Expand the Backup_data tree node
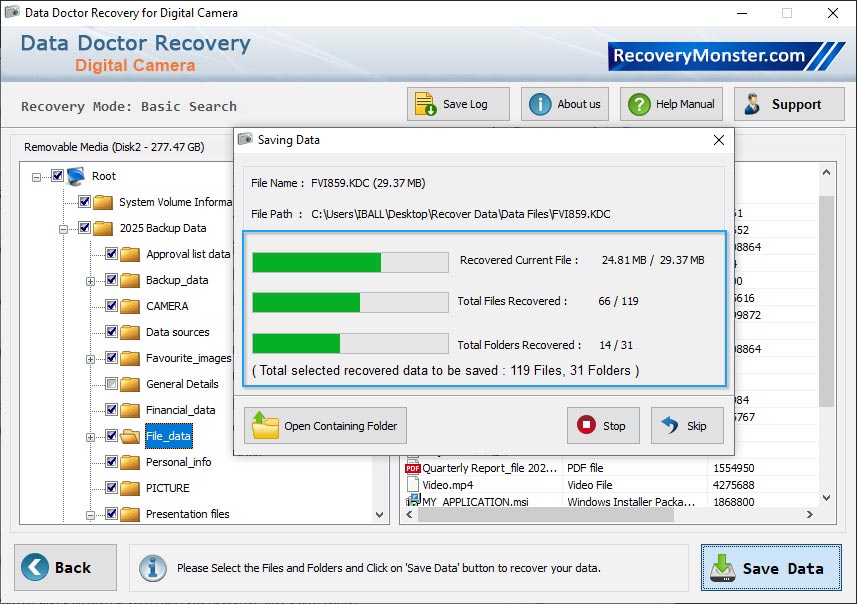 tap(90, 280)
